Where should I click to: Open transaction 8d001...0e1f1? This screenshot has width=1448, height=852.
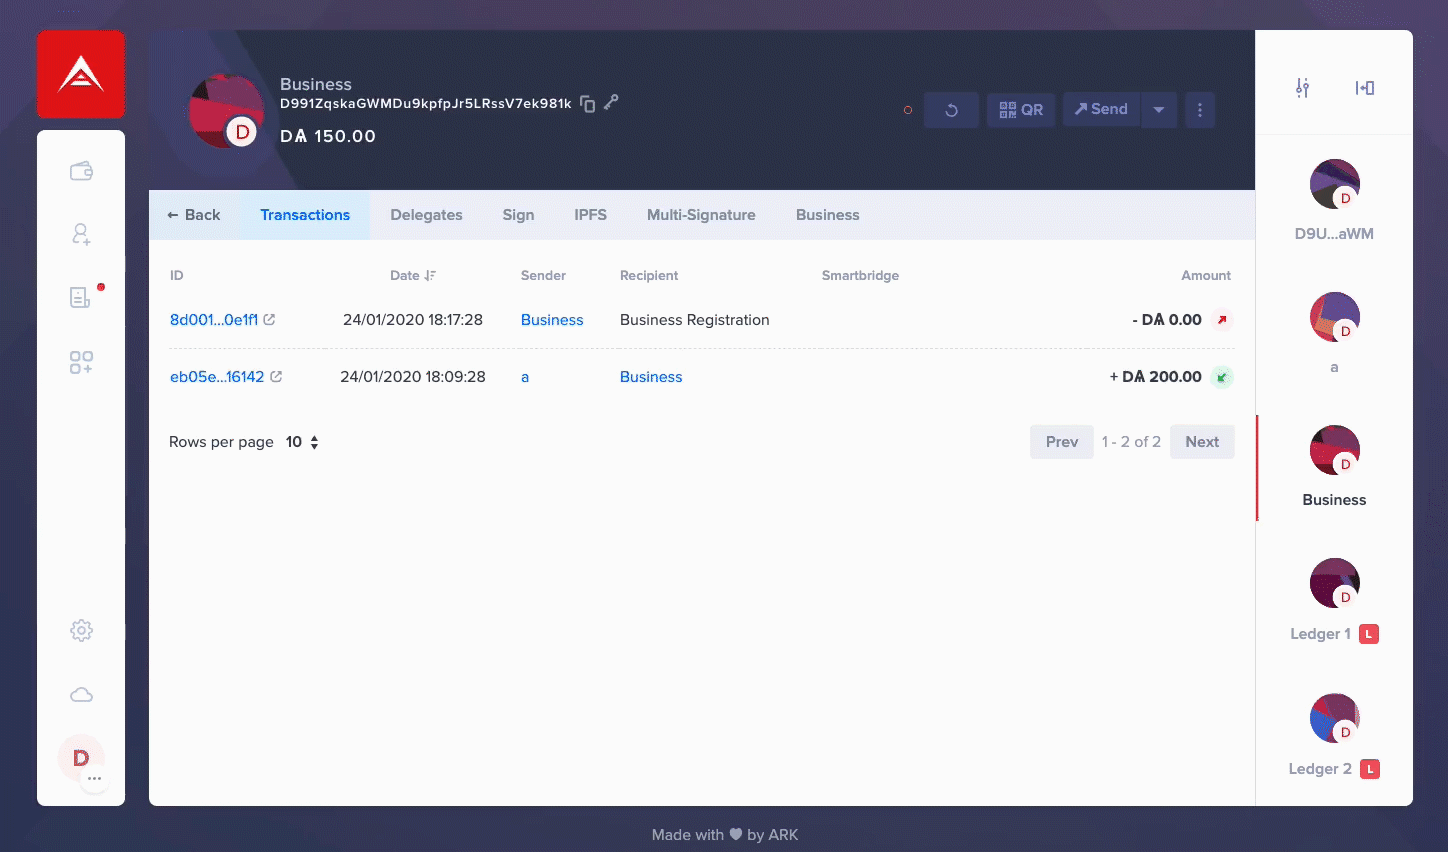tap(214, 320)
